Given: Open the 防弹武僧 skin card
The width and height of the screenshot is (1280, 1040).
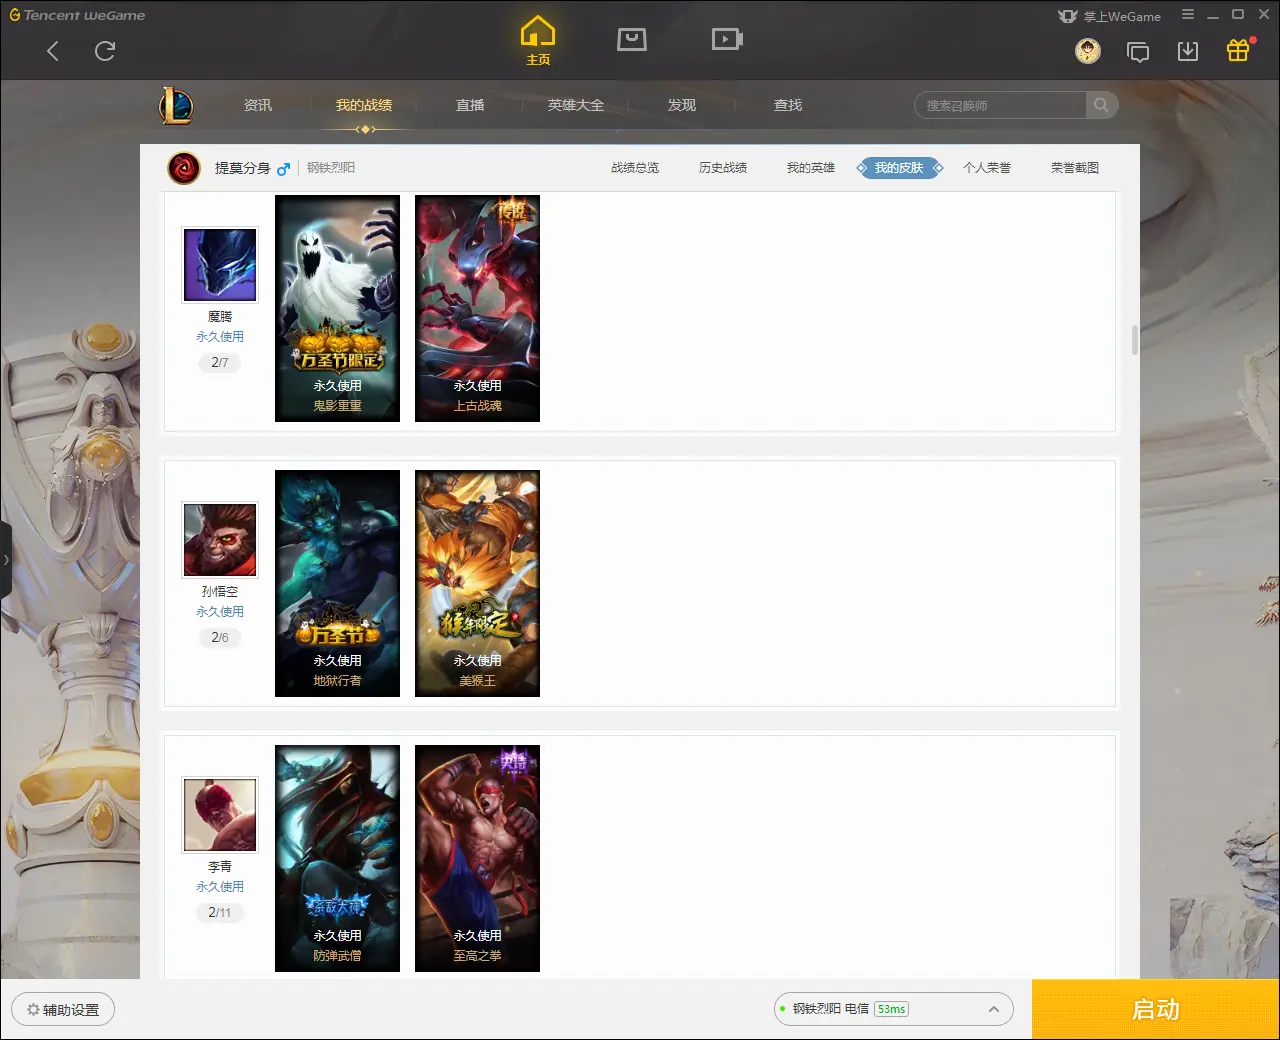Looking at the screenshot, I should pos(338,858).
